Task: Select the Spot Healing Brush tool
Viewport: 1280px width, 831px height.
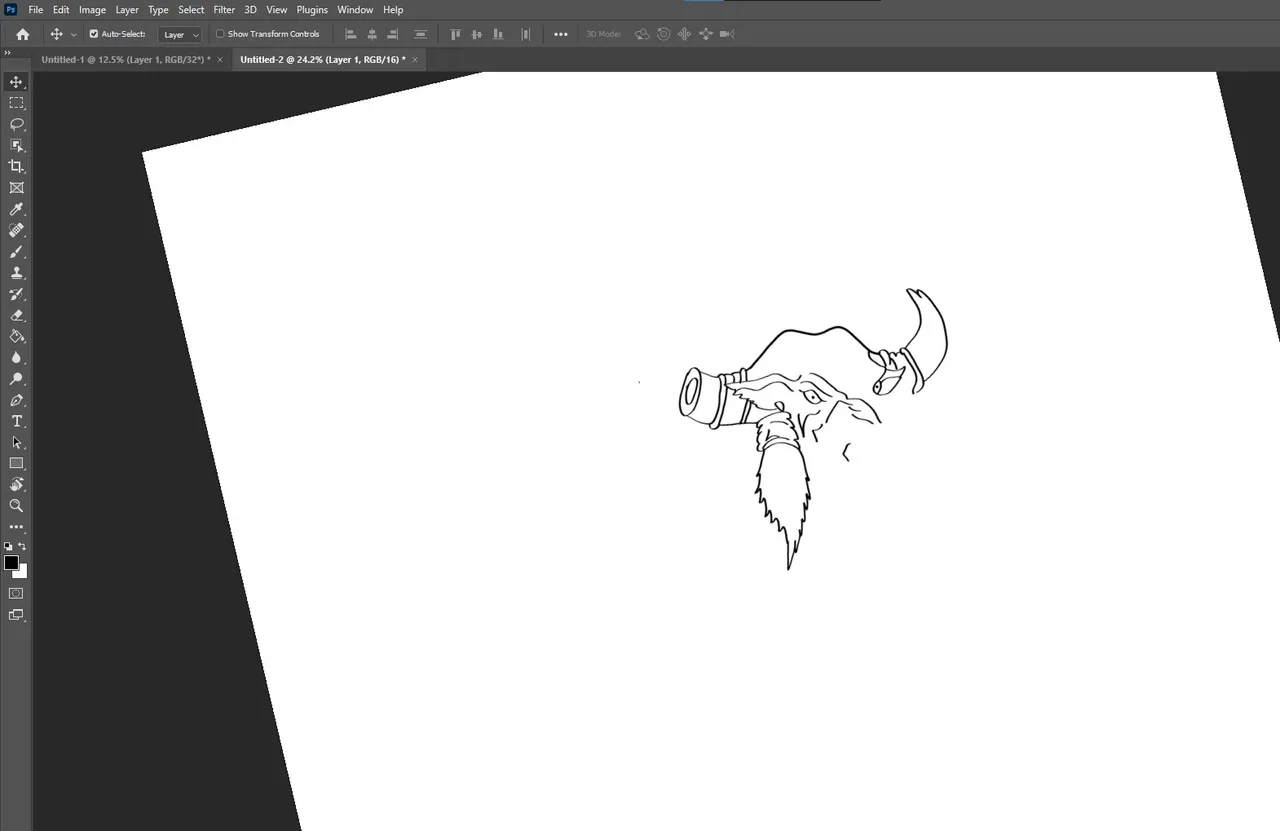Action: tap(16, 230)
